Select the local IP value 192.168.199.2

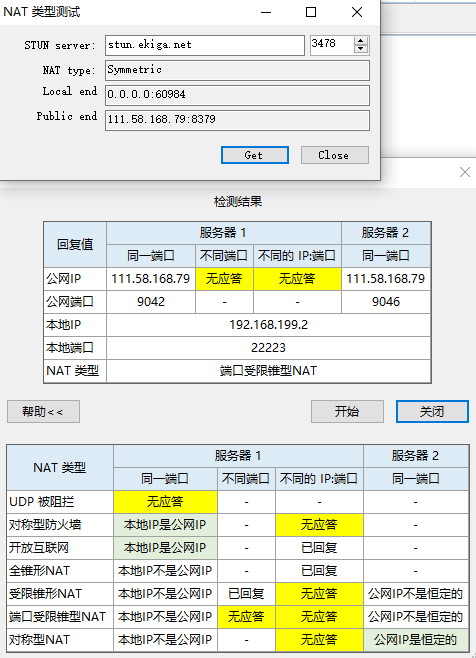pos(269,325)
